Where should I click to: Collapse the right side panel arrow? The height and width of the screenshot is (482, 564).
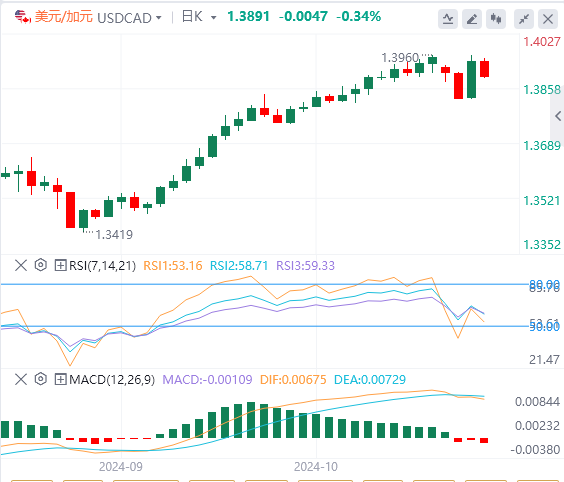coord(558,116)
